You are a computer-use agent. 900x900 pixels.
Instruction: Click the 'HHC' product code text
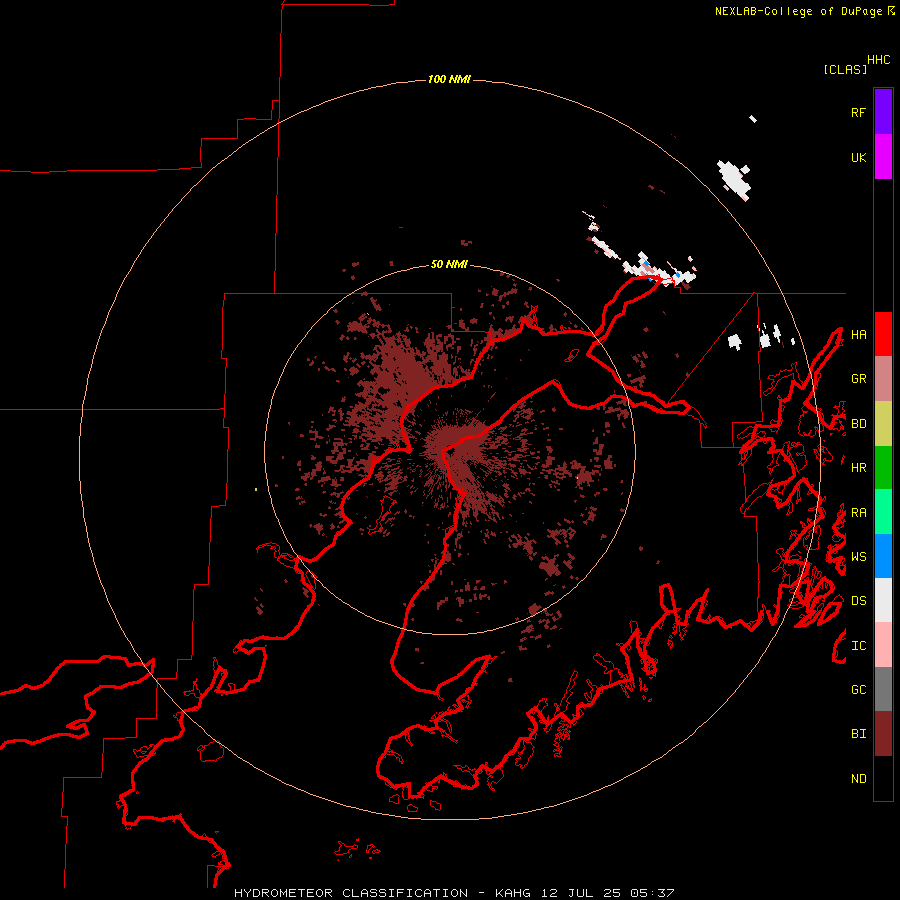click(879, 60)
